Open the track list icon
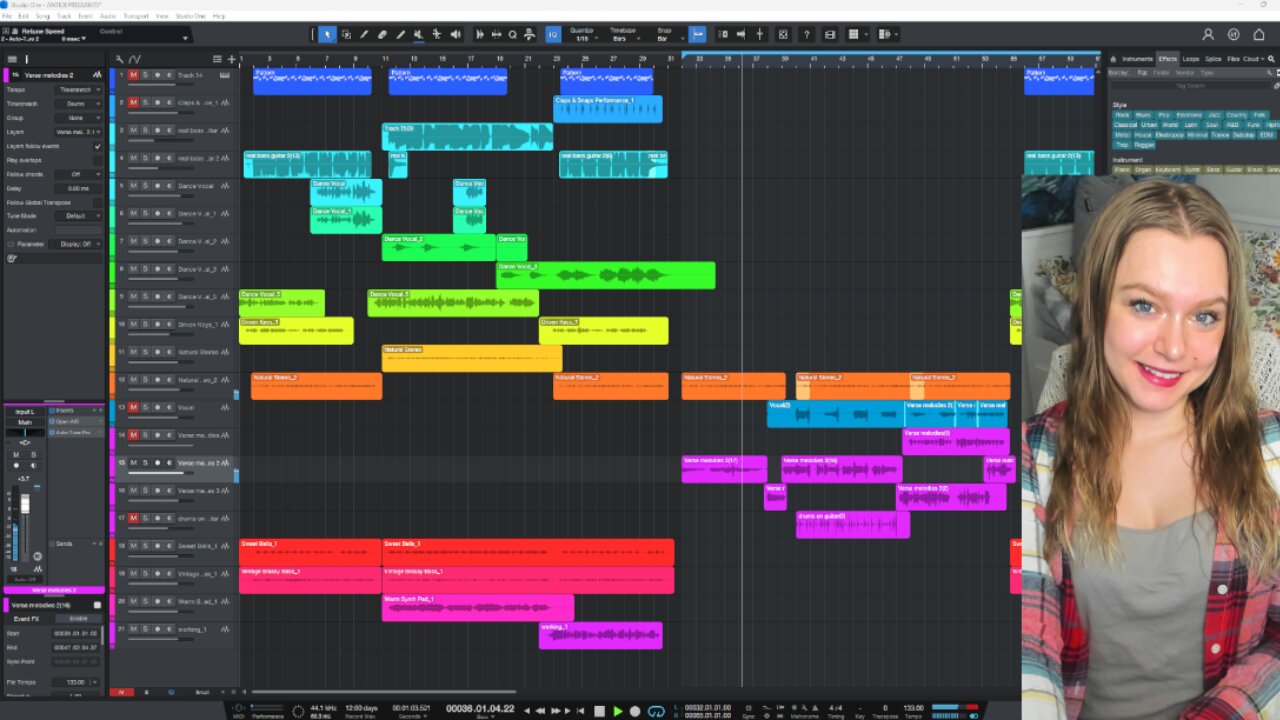 (x=218, y=59)
